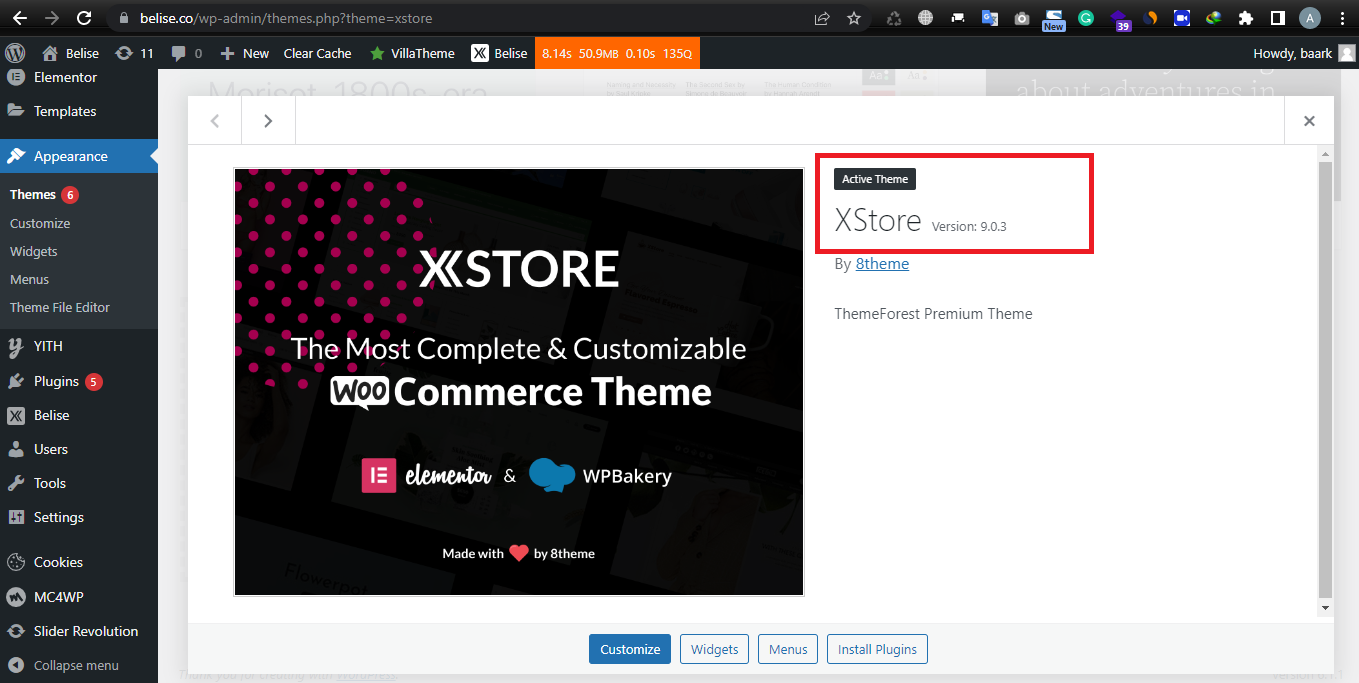Open the Elementor sidebar menu
This screenshot has height=683, width=1359.
click(x=79, y=77)
